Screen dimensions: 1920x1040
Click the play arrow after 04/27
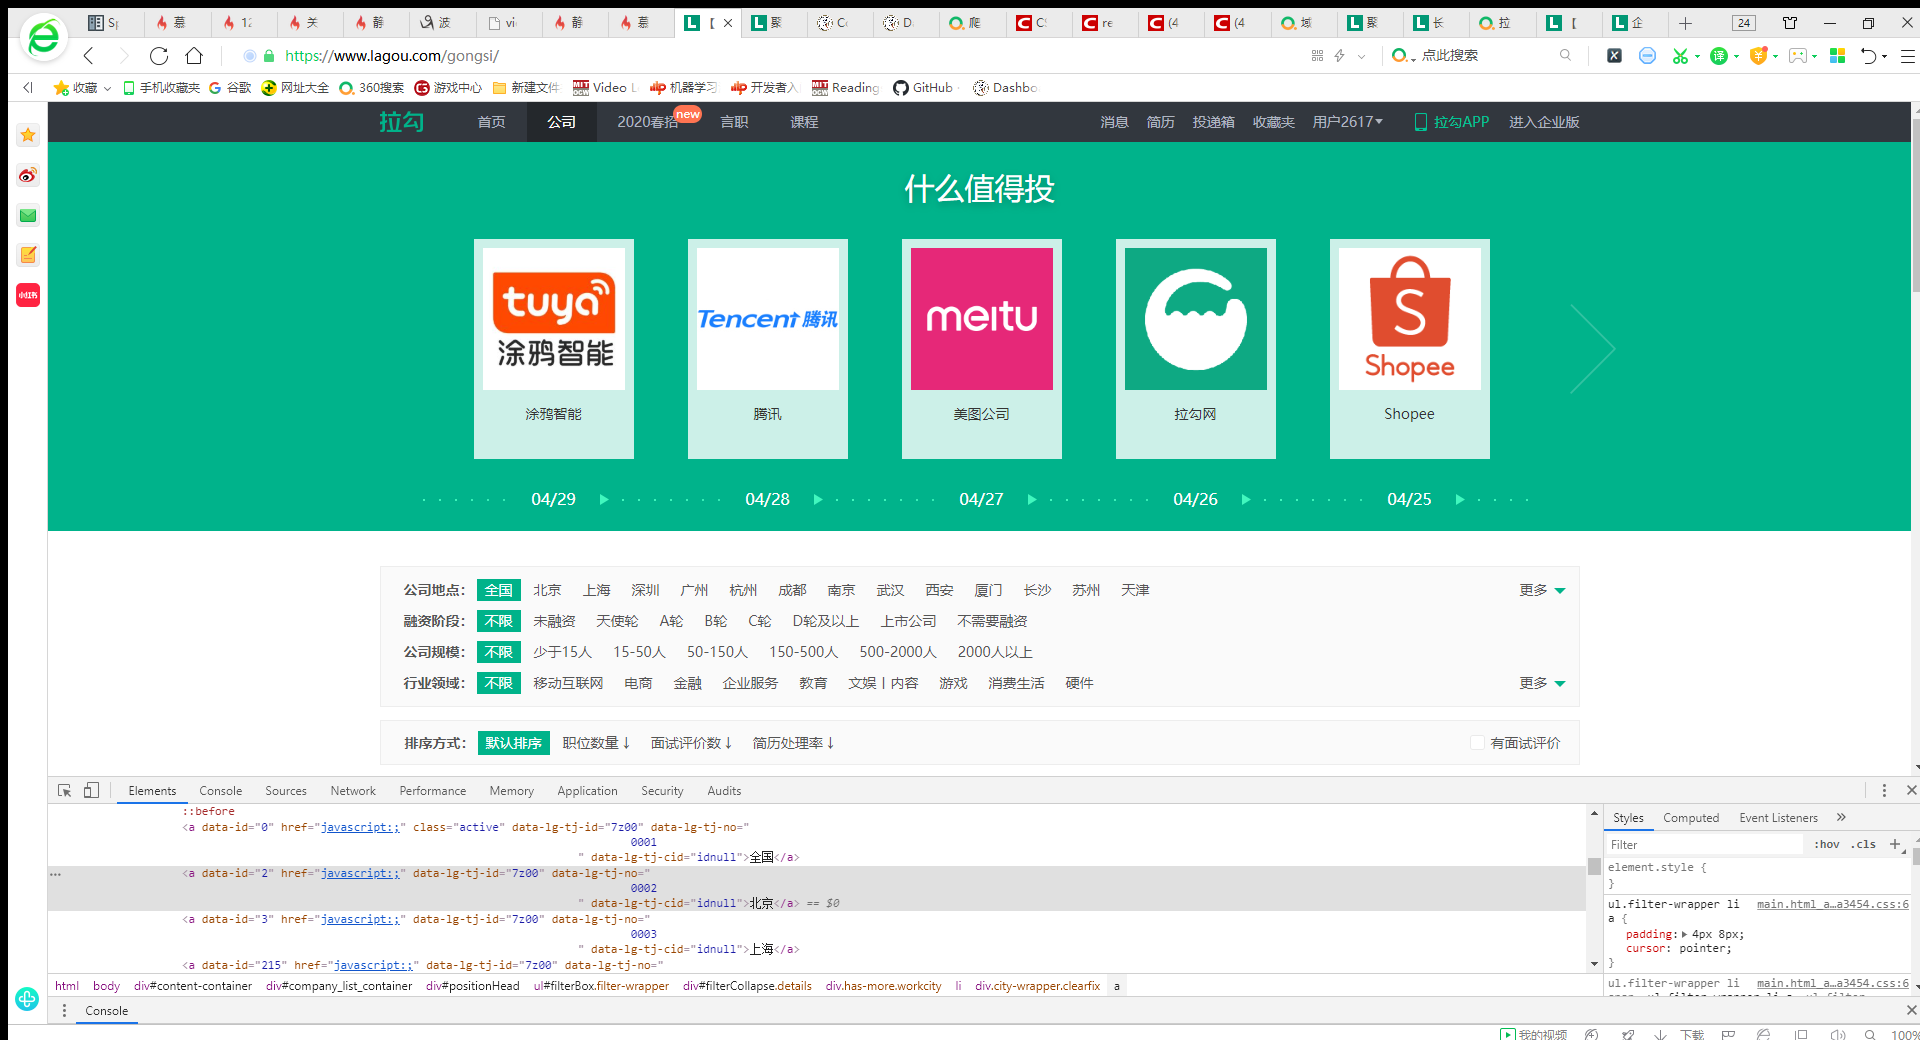(1031, 499)
